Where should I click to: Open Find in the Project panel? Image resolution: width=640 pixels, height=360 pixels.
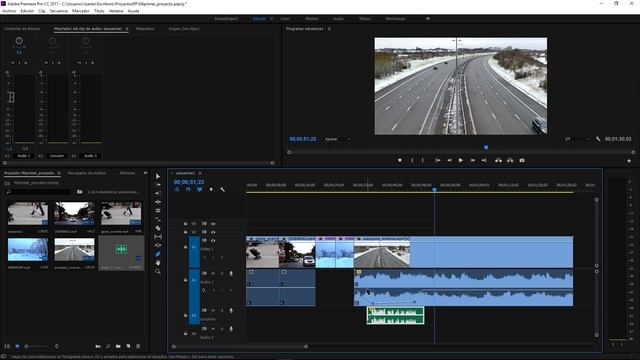pos(108,346)
